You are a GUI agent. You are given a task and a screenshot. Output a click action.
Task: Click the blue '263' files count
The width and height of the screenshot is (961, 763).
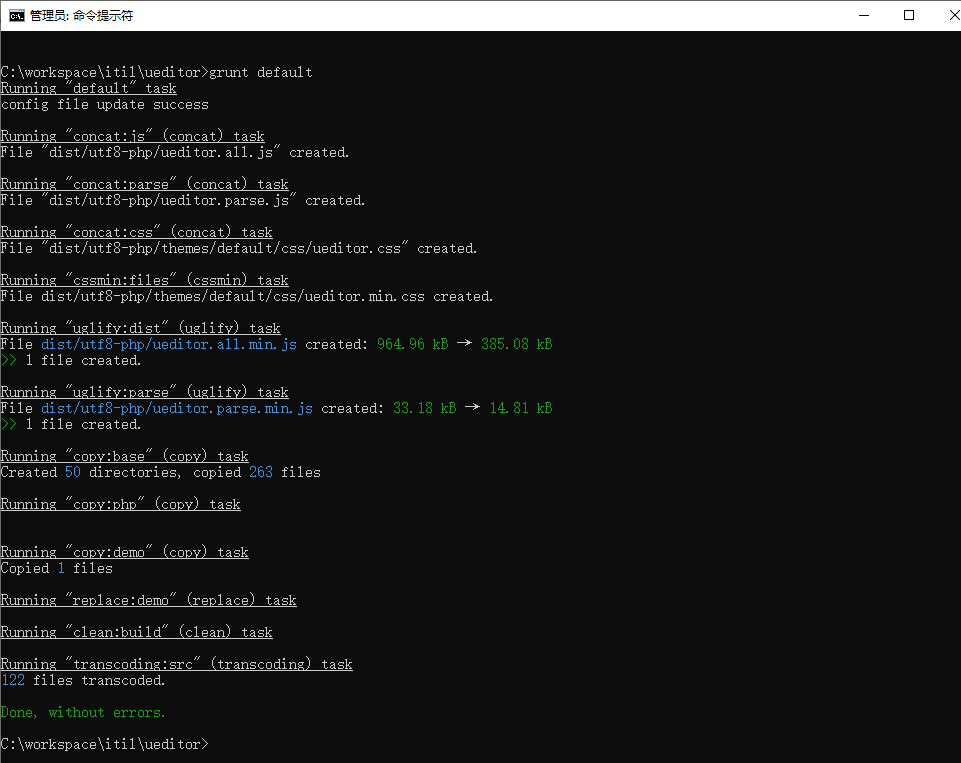pyautogui.click(x=261, y=472)
